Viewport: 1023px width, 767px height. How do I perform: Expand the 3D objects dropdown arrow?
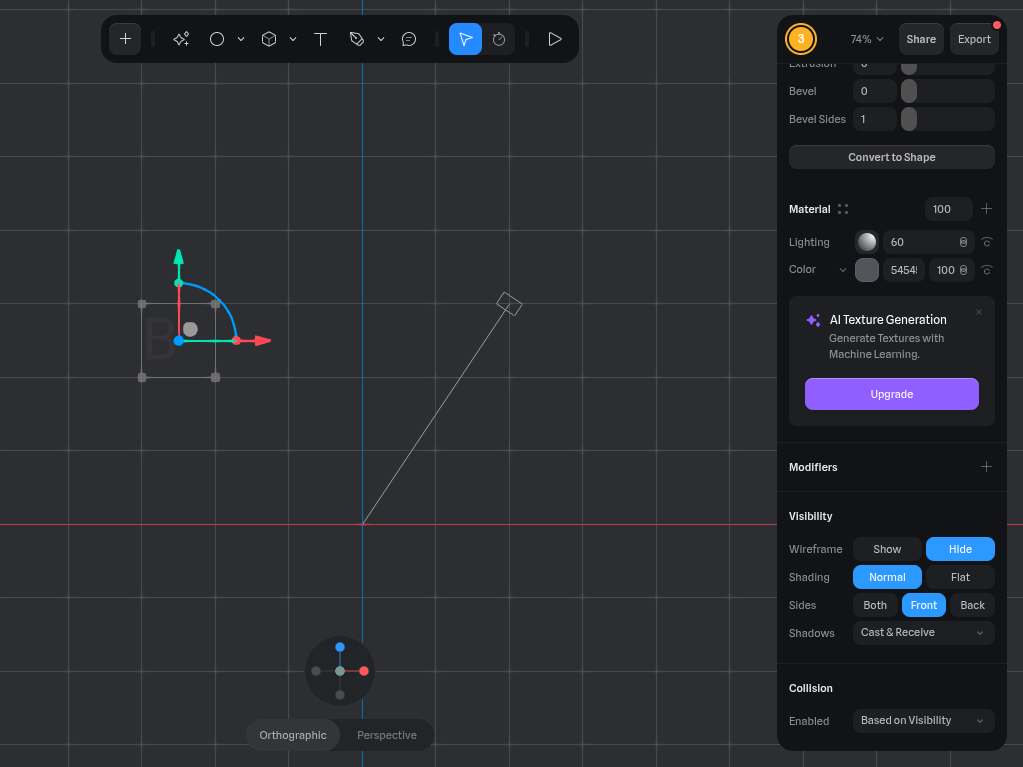(293, 39)
